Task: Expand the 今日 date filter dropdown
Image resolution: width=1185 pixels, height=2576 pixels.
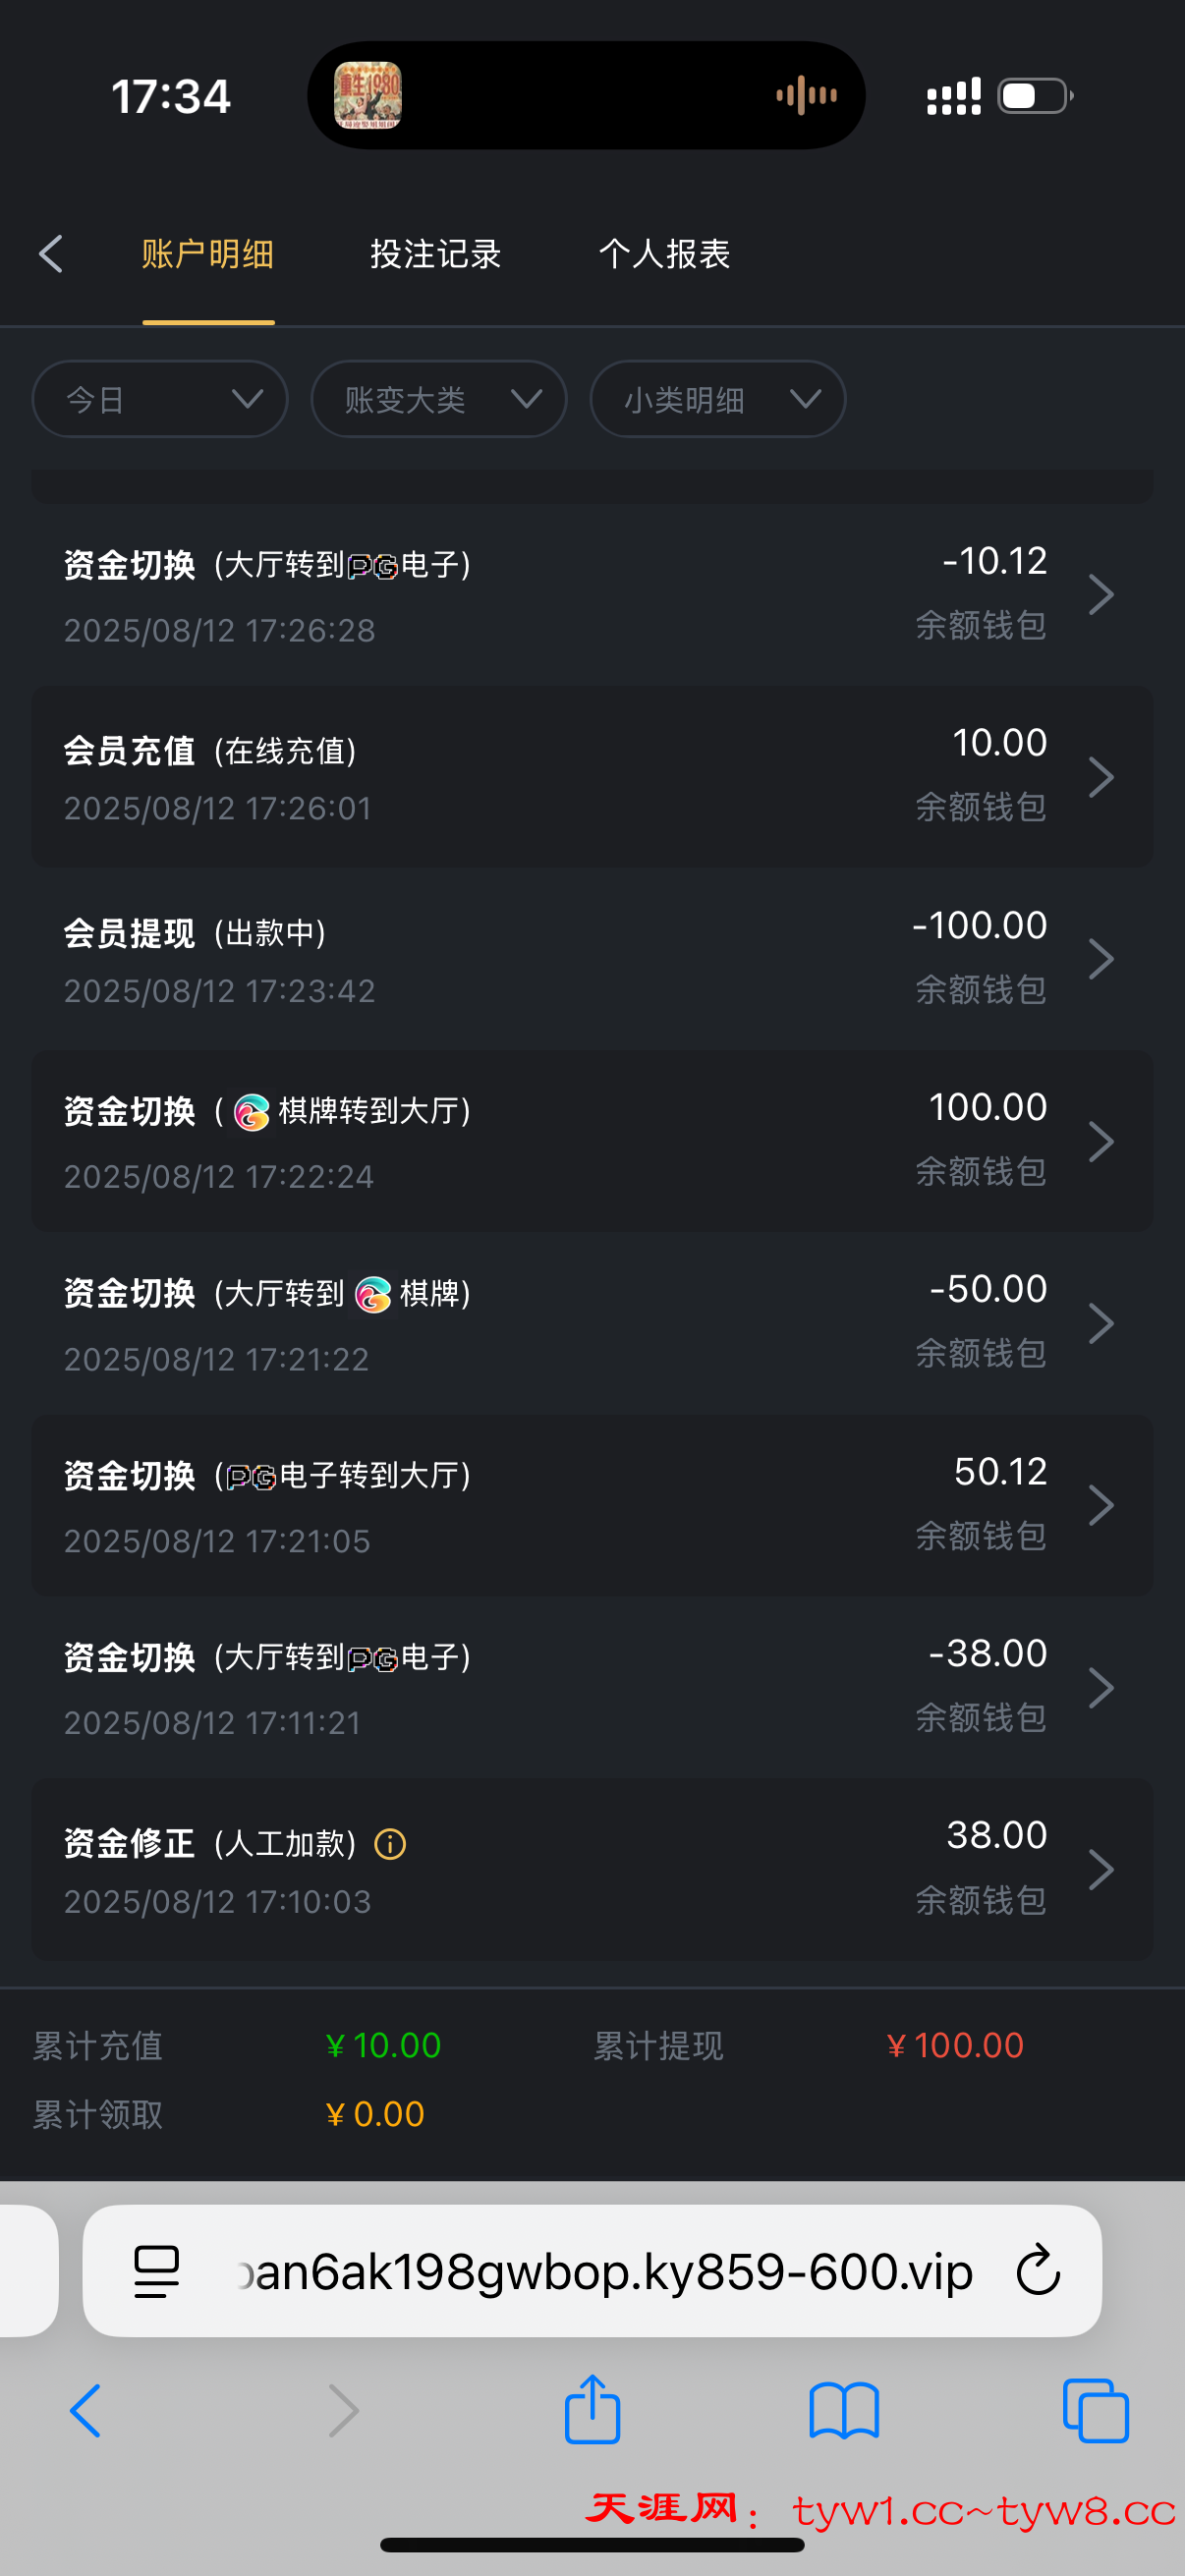Action: pyautogui.click(x=160, y=399)
